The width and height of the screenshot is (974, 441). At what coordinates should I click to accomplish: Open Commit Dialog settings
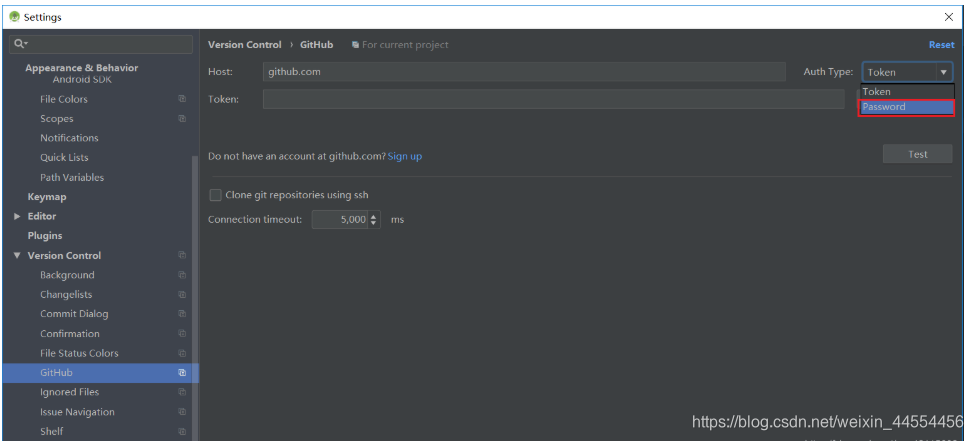(x=74, y=314)
